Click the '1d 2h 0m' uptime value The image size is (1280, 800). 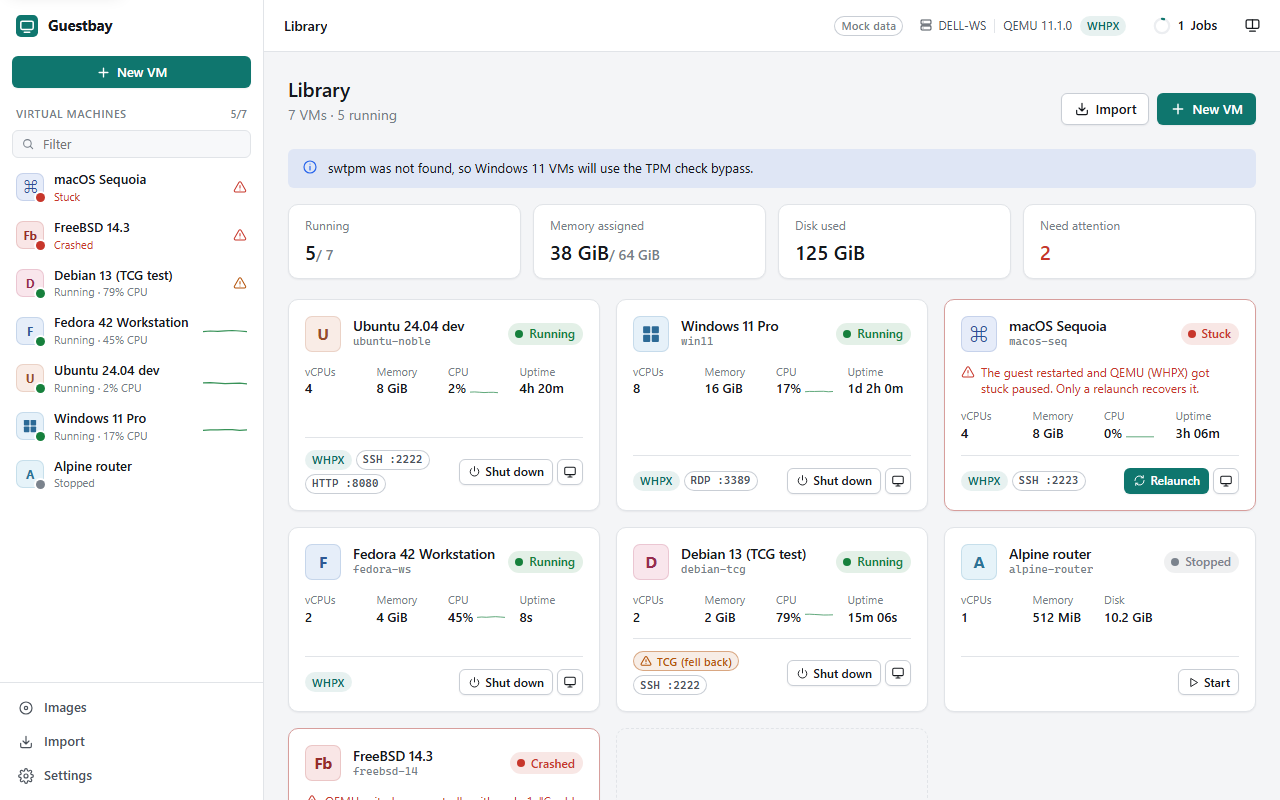click(875, 389)
